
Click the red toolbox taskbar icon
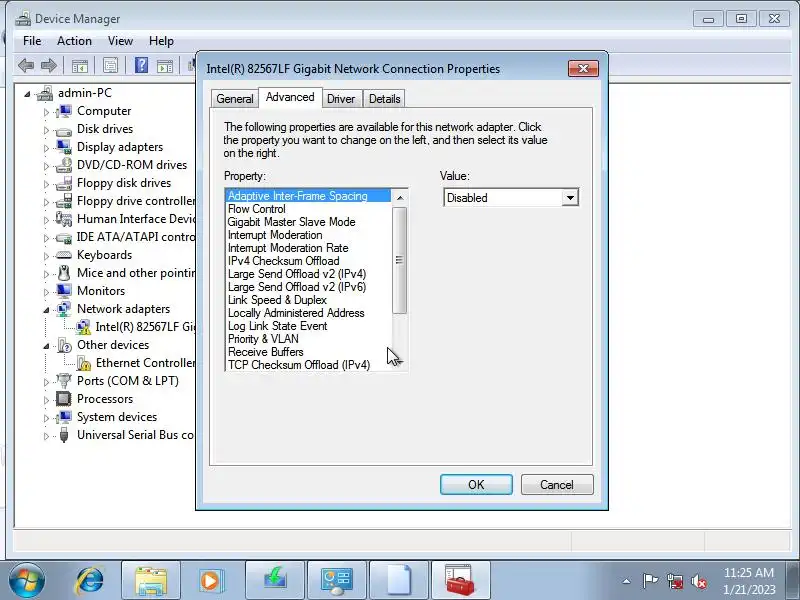click(x=460, y=581)
